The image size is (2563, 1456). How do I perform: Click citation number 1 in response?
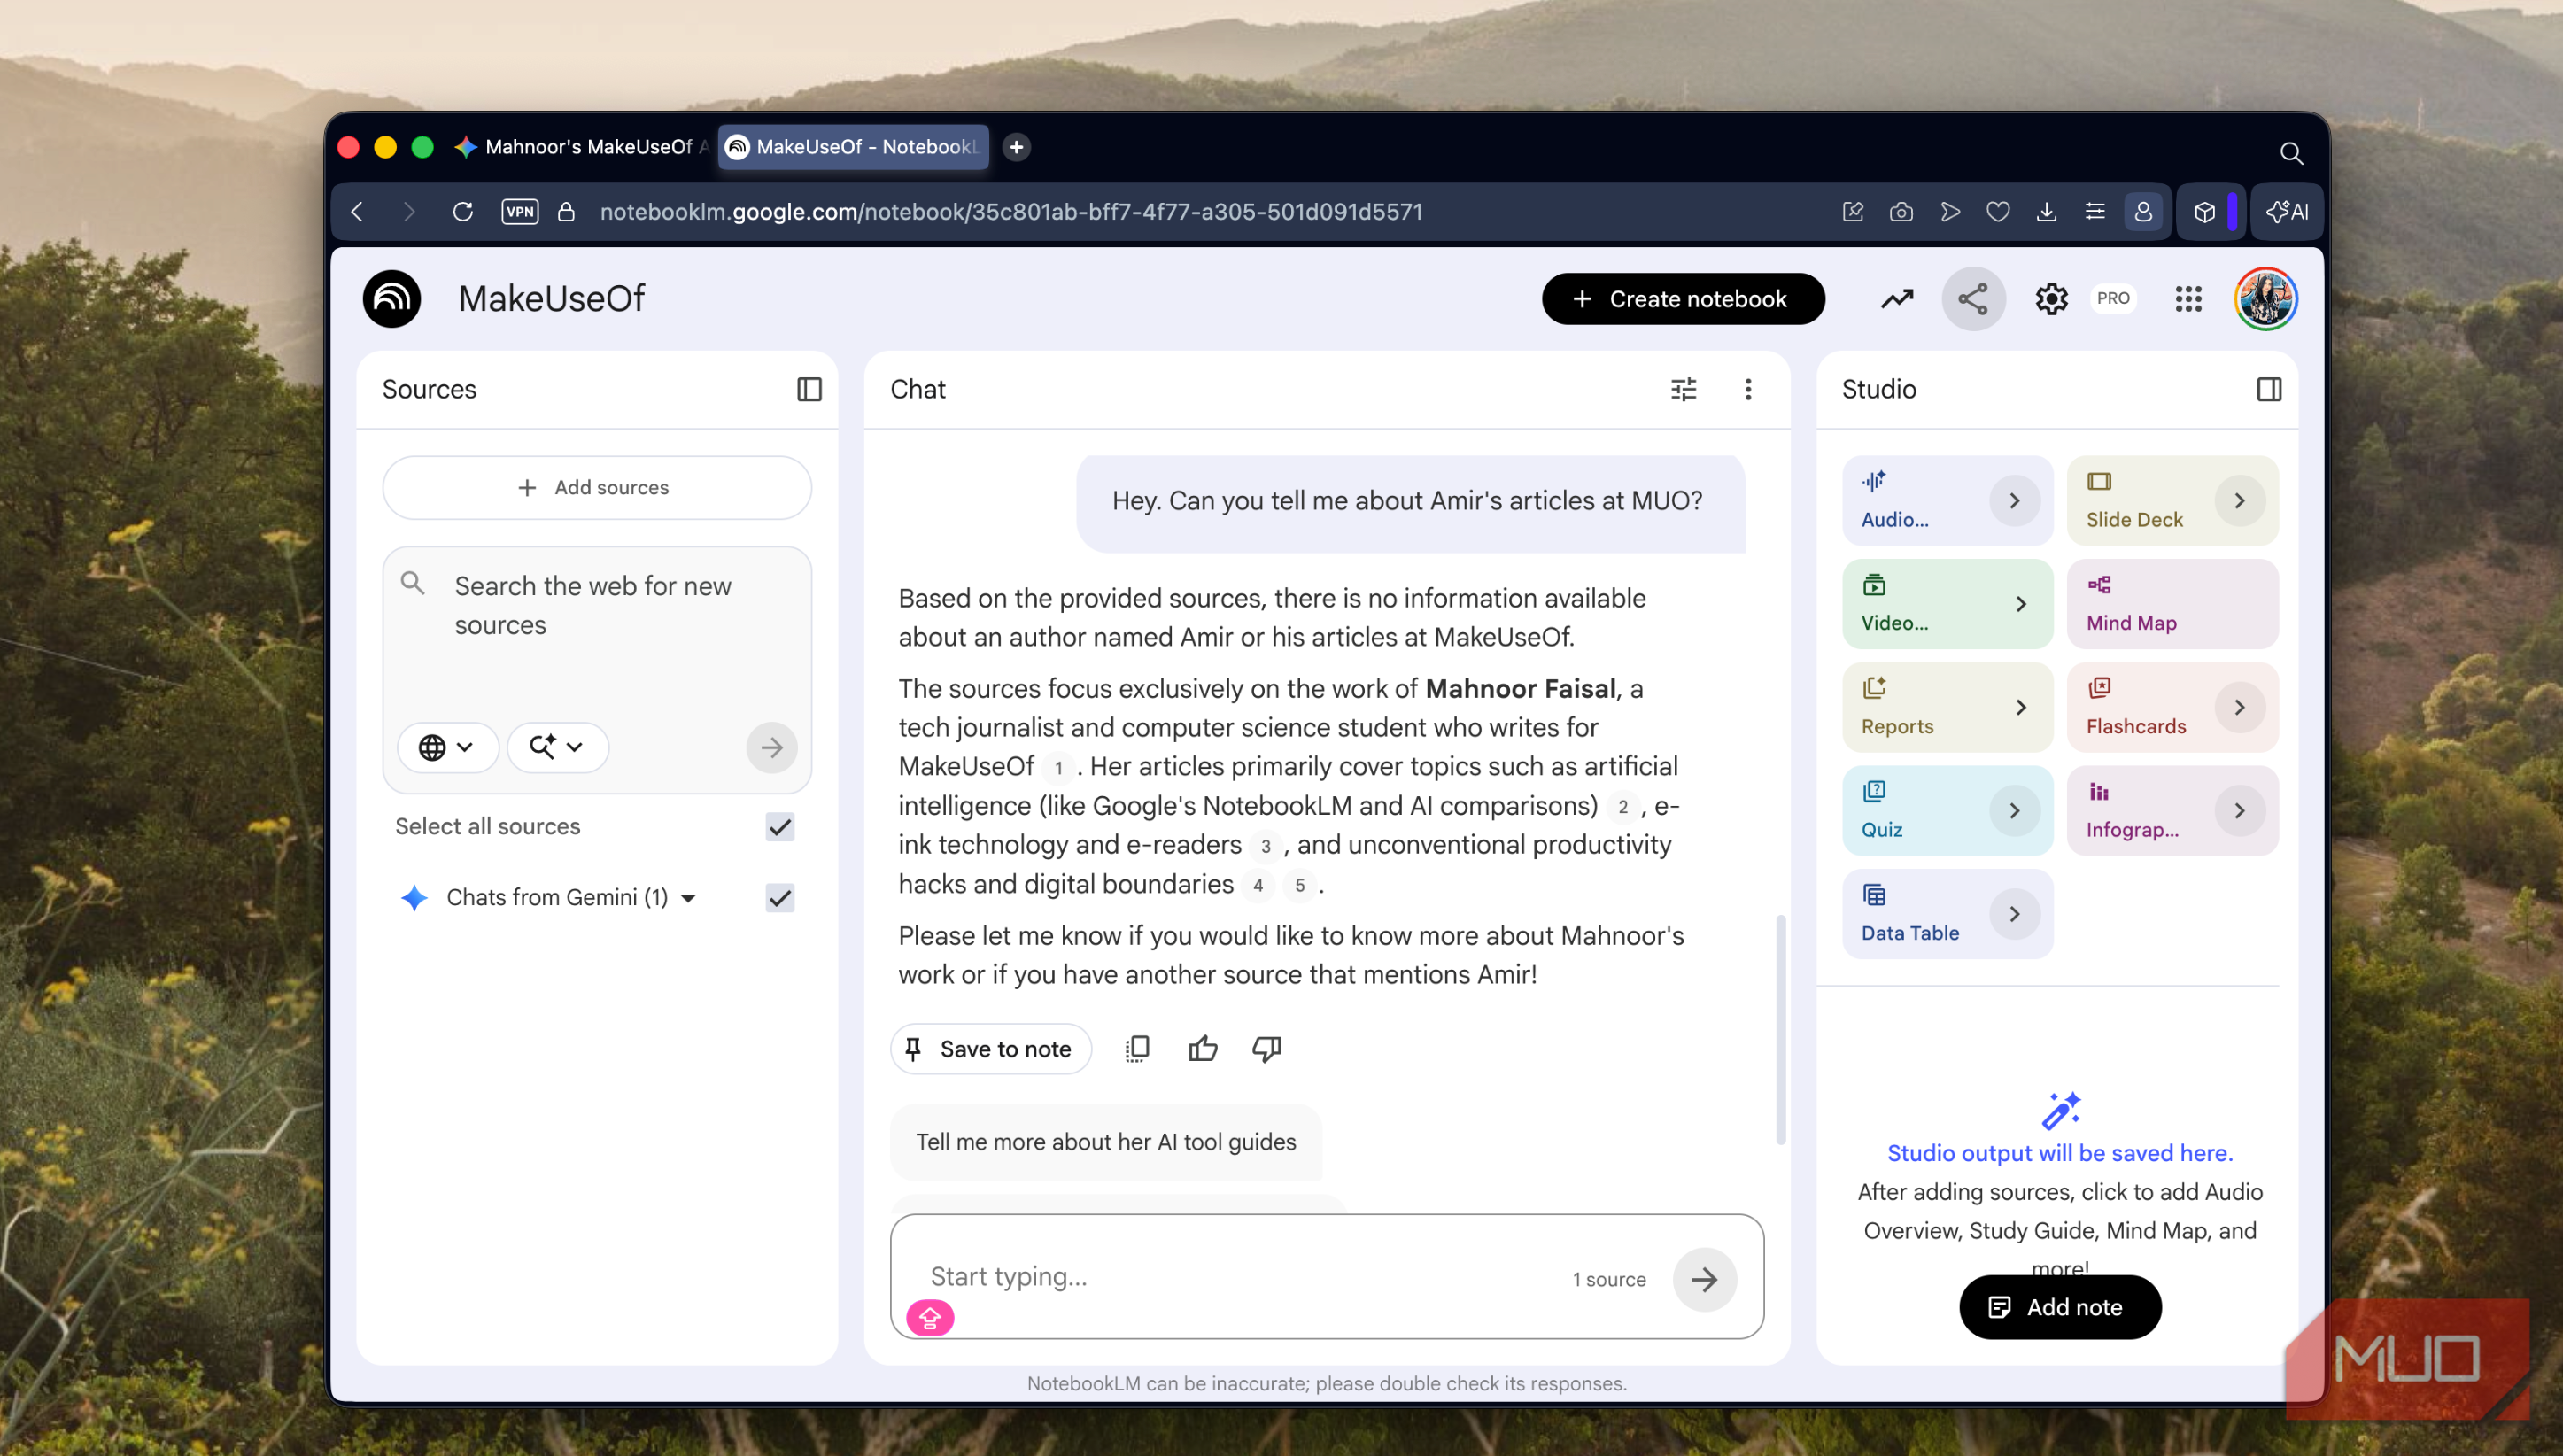click(x=1058, y=768)
